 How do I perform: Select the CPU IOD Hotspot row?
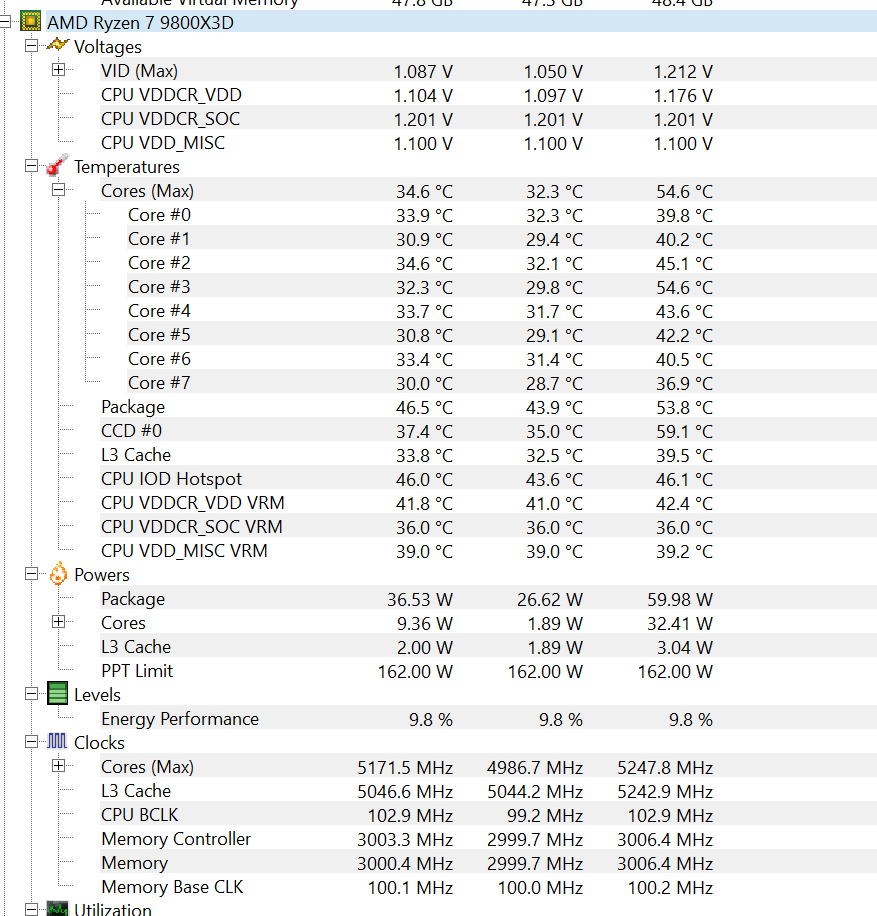click(488, 478)
